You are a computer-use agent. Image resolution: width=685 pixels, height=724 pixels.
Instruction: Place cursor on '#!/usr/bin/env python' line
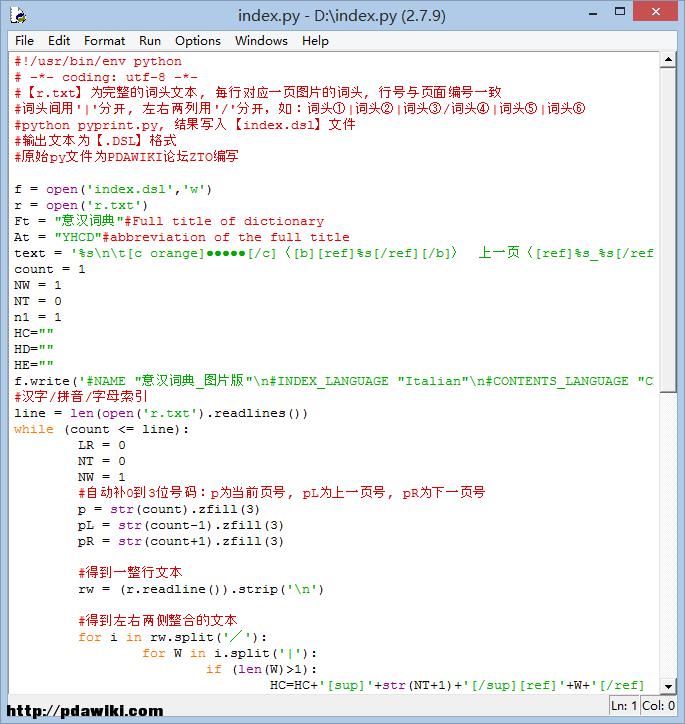click(98, 61)
